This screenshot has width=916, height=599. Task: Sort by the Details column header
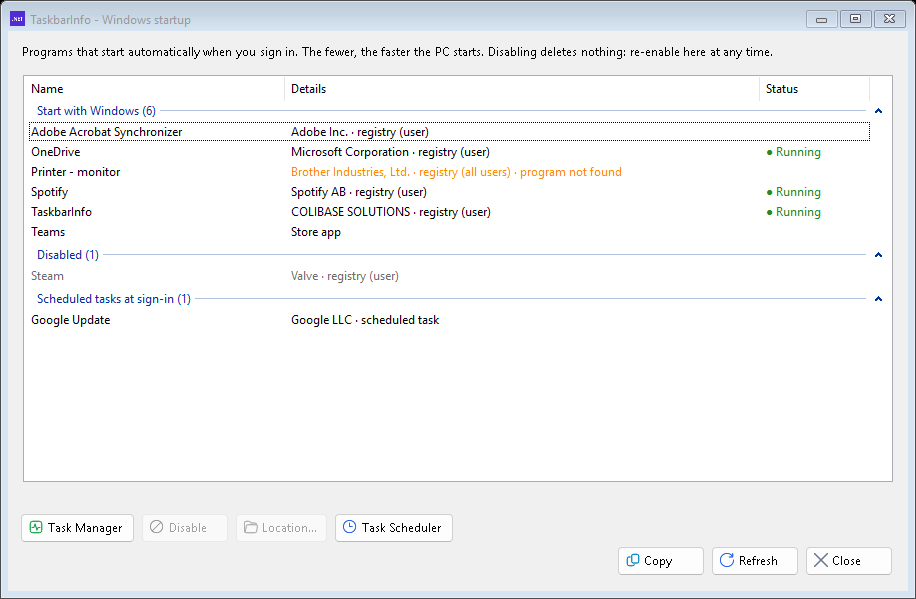point(522,89)
